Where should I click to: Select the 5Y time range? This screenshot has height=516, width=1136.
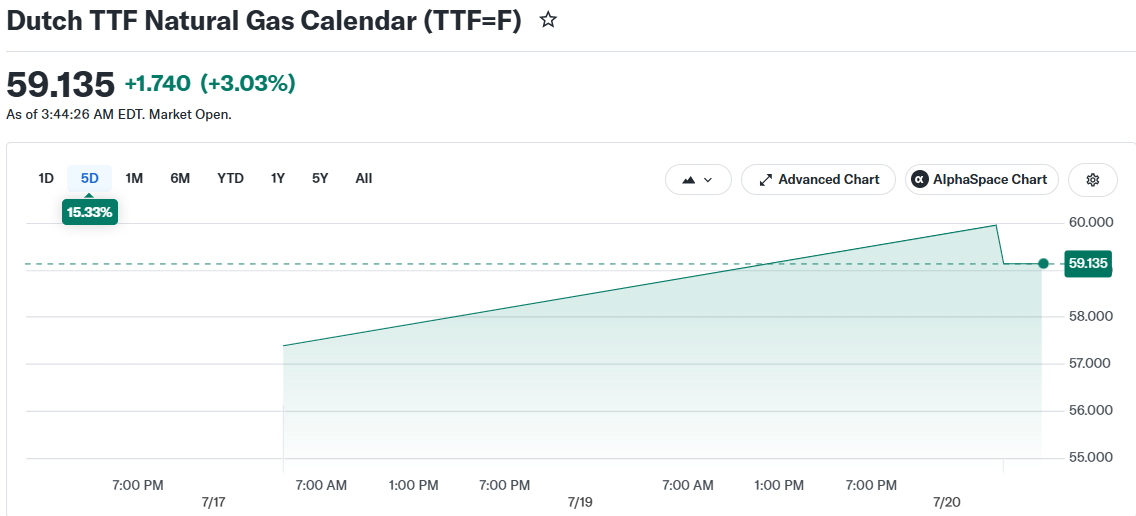pos(320,178)
